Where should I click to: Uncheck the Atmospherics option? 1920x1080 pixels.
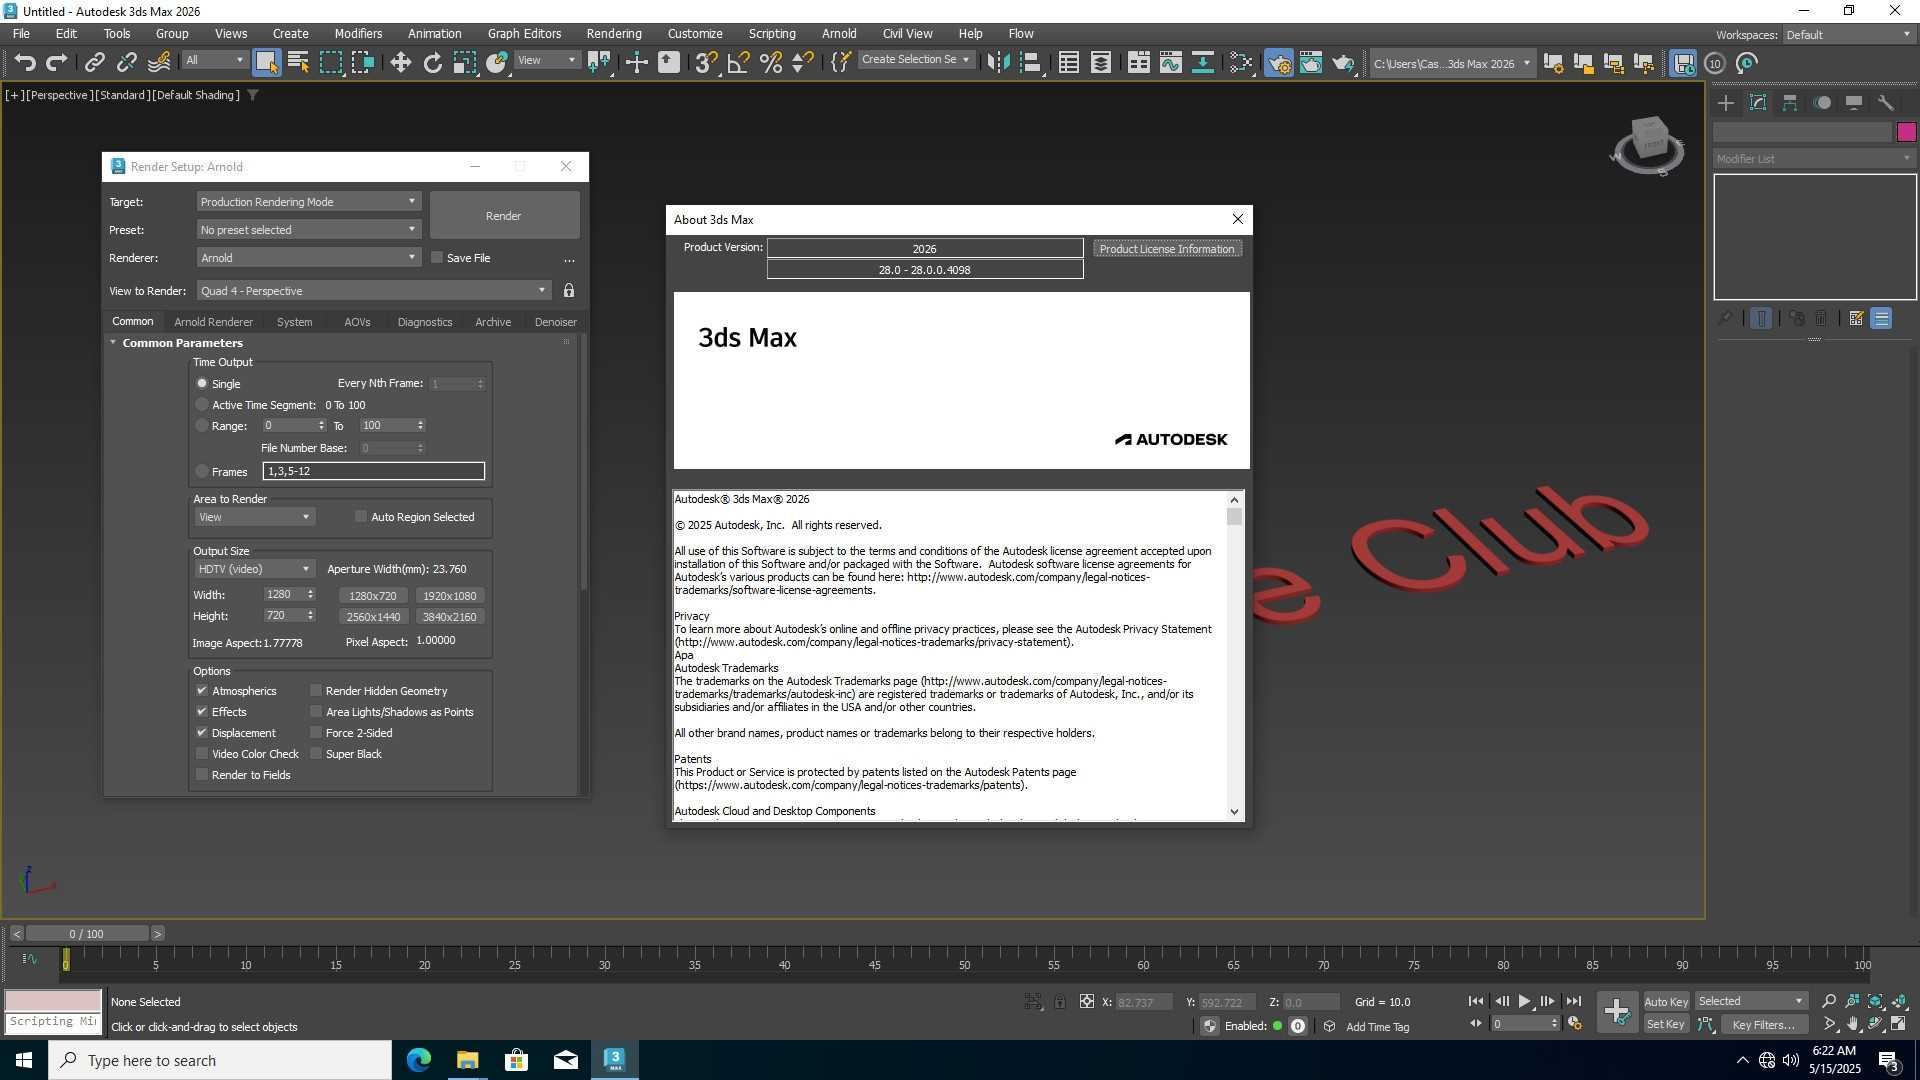pyautogui.click(x=202, y=691)
